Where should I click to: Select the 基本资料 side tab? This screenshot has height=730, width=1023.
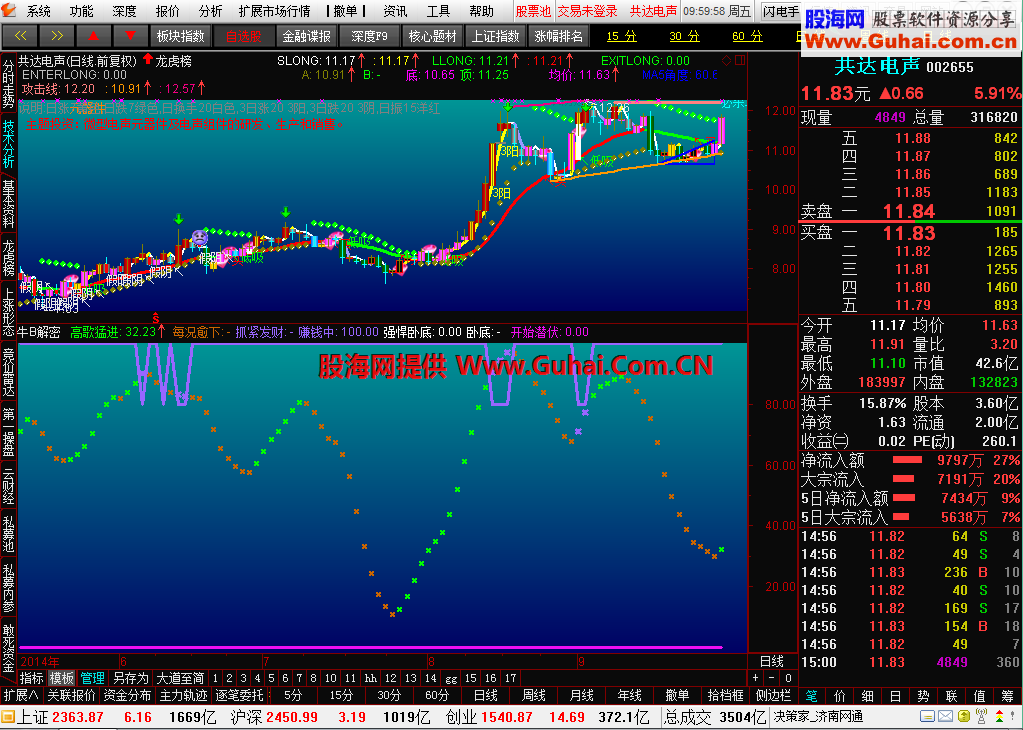tap(8, 204)
